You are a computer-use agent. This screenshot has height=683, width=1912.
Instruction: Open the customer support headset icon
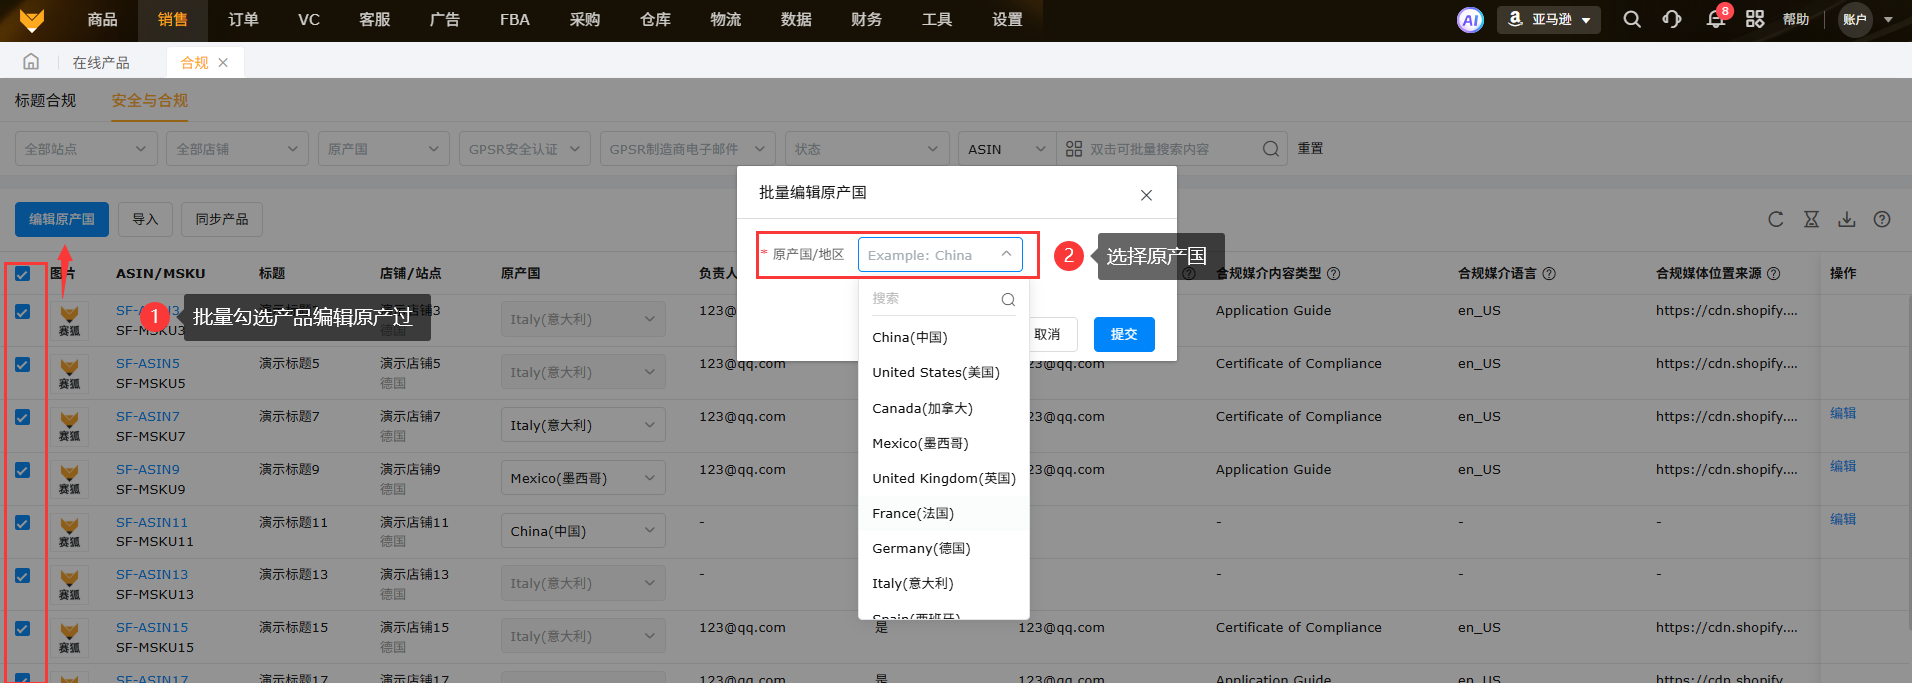click(x=1672, y=20)
